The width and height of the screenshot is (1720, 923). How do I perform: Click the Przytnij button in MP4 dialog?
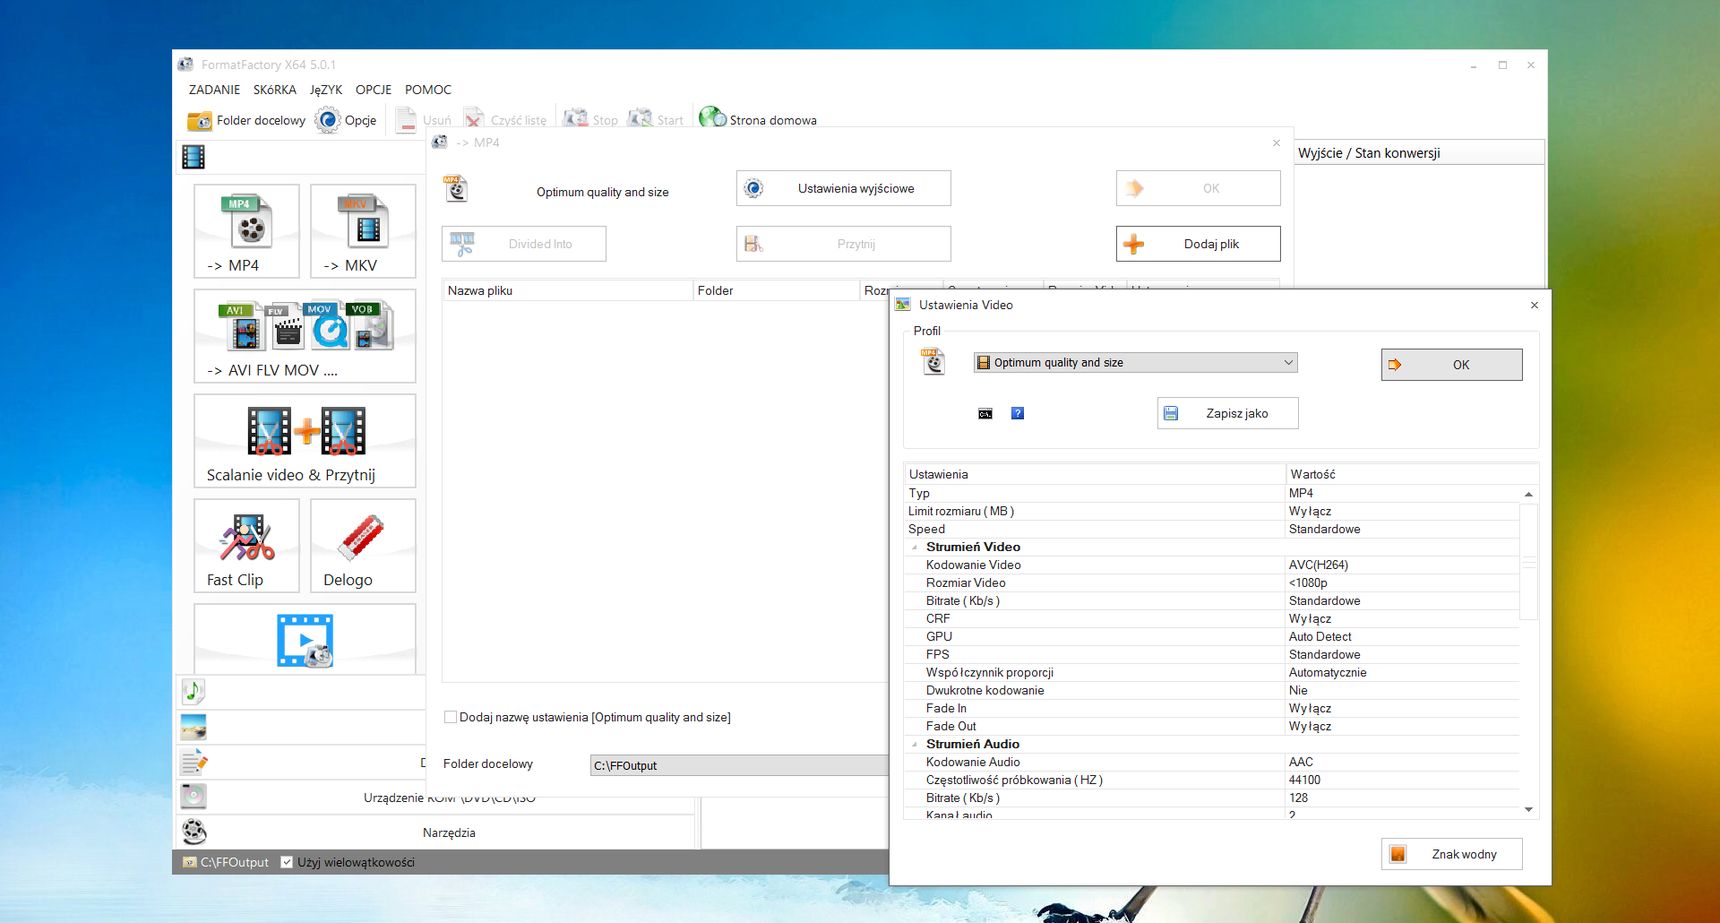pyautogui.click(x=843, y=244)
